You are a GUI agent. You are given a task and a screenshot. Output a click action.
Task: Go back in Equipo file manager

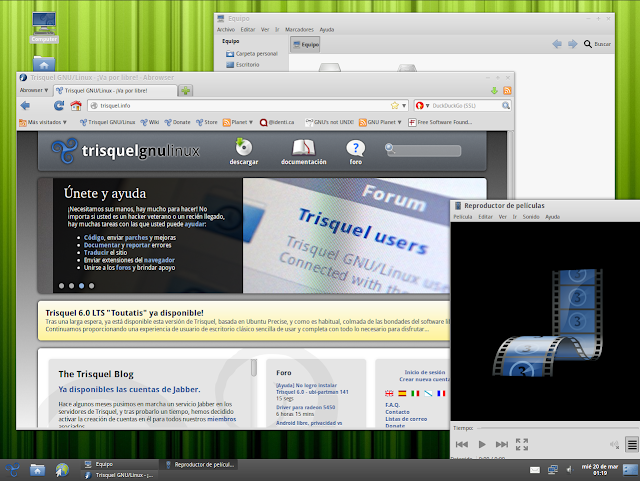557,44
